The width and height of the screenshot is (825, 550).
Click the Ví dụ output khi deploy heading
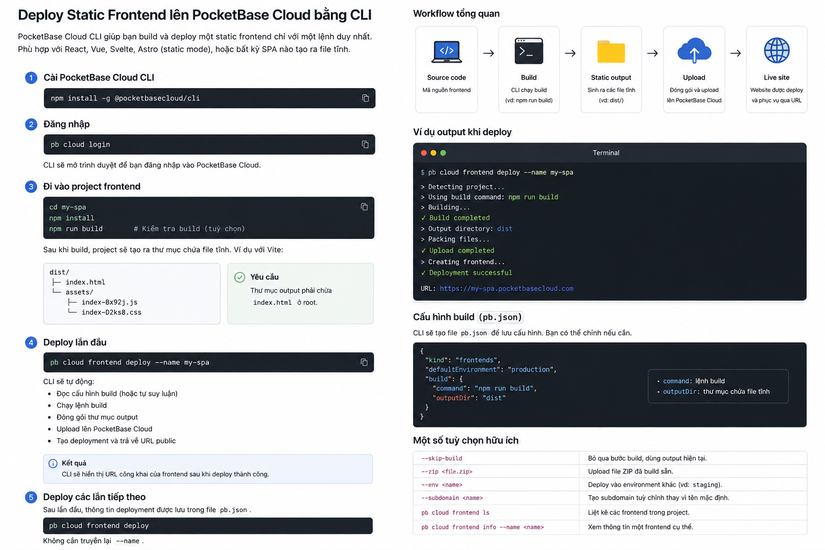[462, 132]
